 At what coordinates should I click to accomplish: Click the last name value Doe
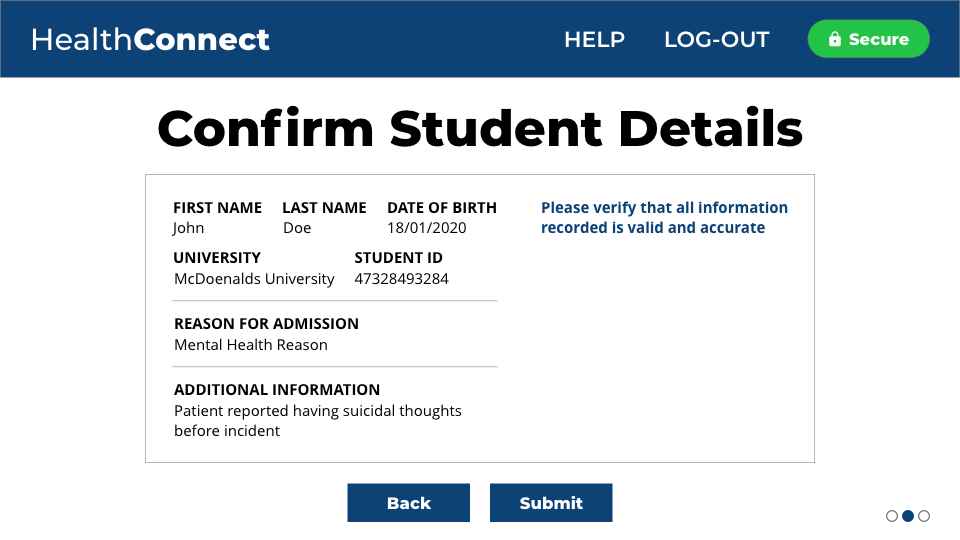pyautogui.click(x=297, y=228)
